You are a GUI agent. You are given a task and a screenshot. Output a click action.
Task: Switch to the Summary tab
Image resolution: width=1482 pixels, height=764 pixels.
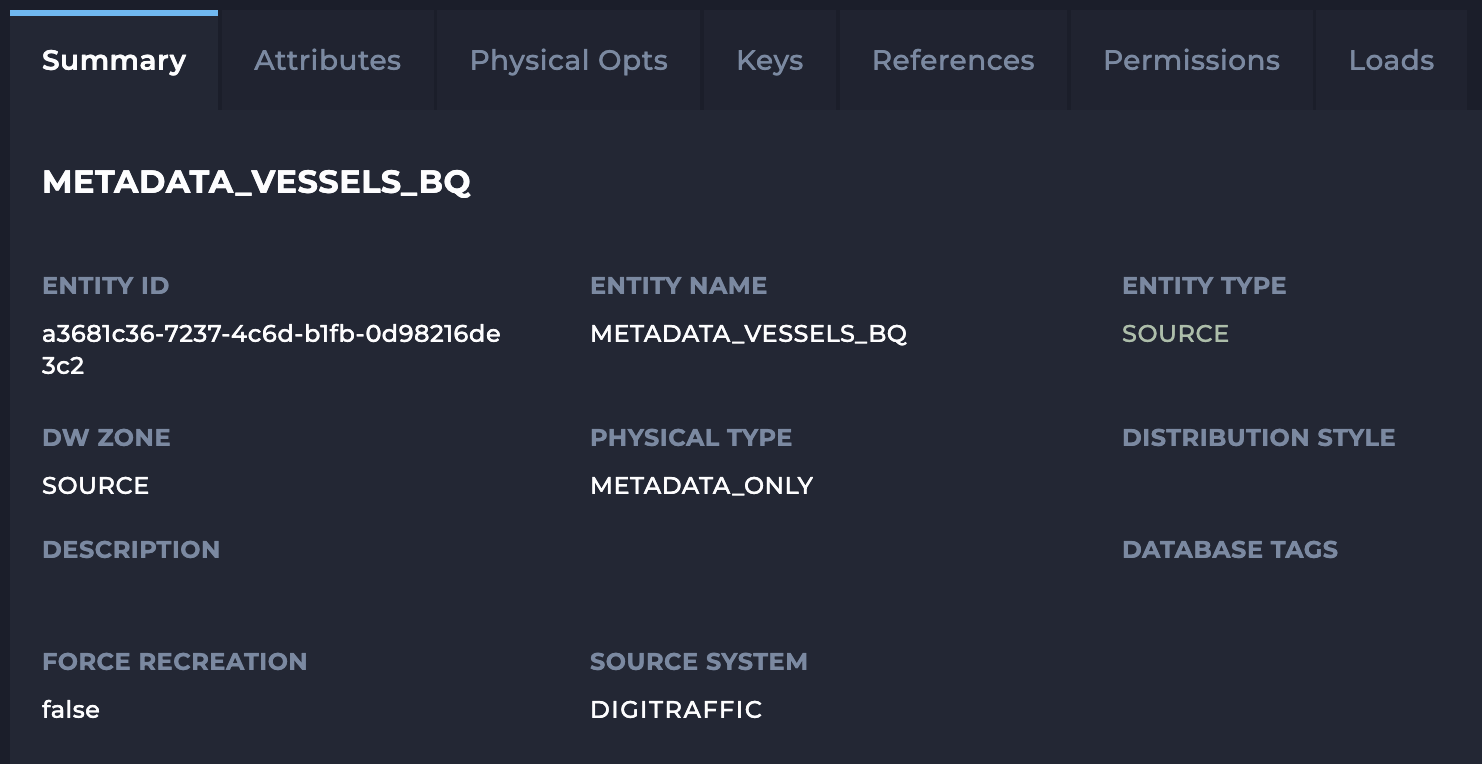(114, 61)
